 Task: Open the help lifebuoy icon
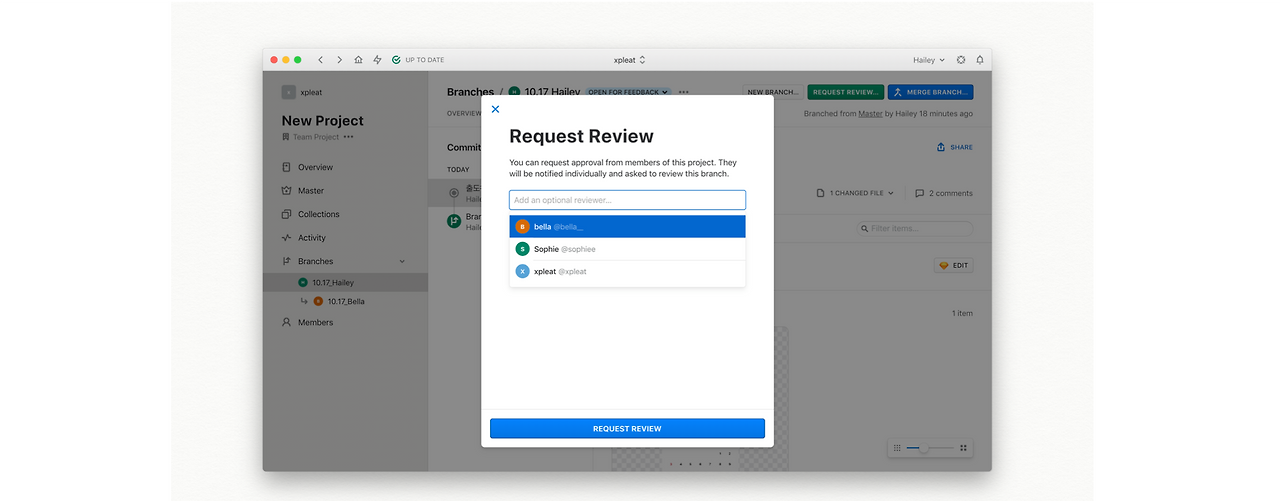[x=961, y=60]
